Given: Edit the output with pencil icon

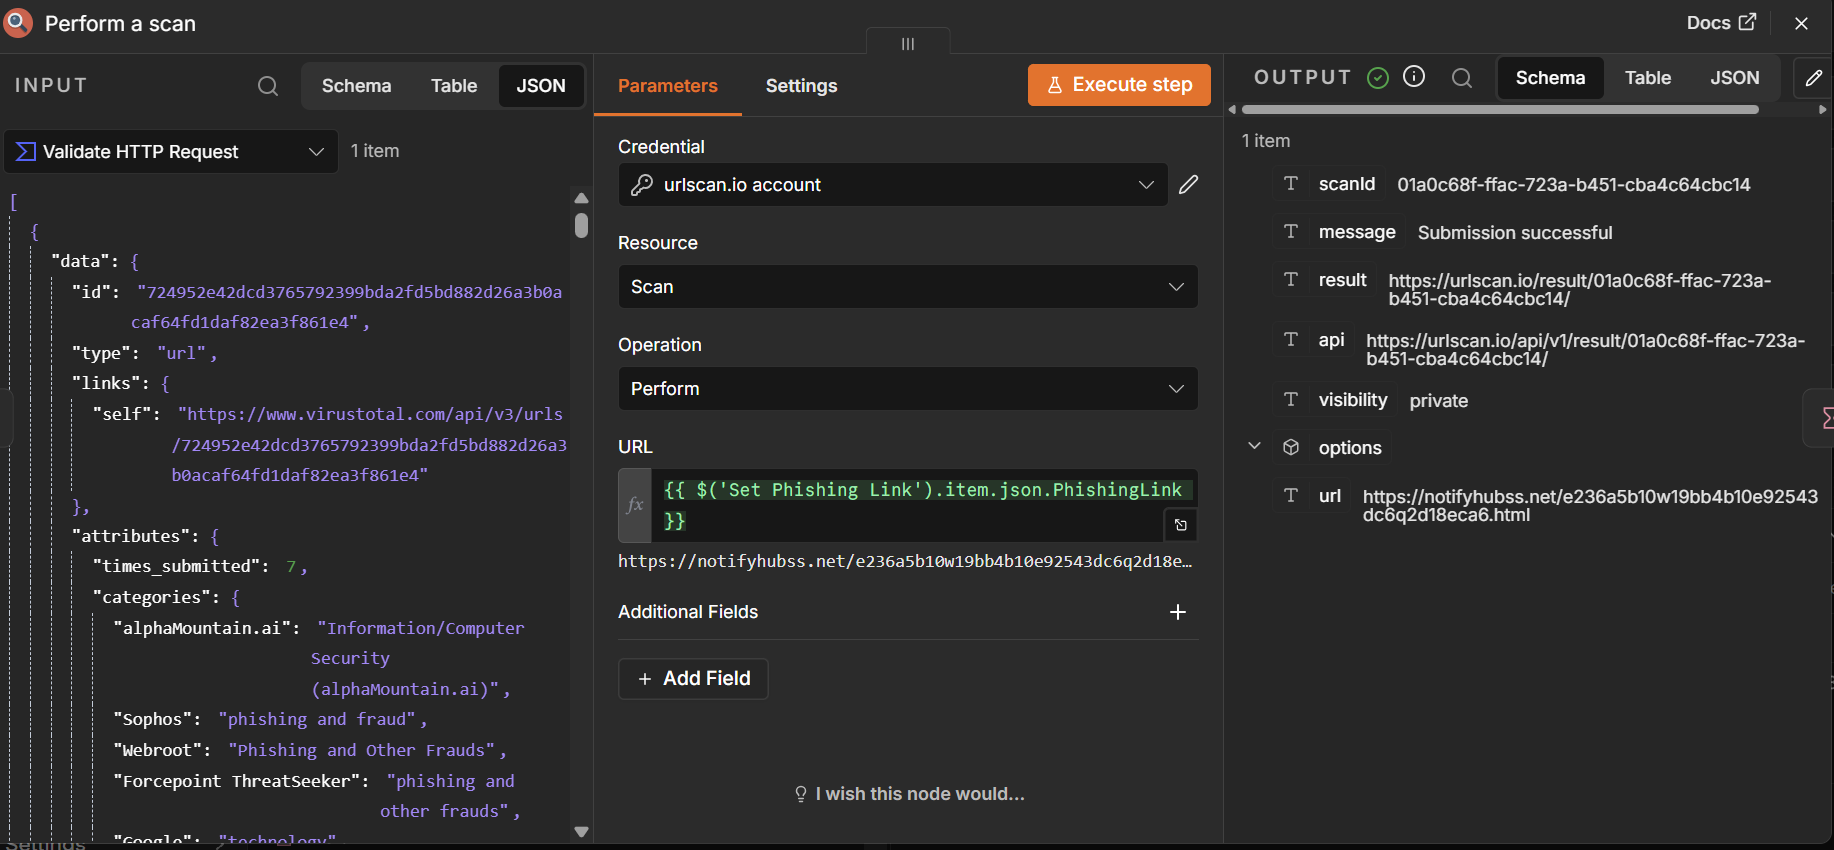Looking at the screenshot, I should [1813, 78].
